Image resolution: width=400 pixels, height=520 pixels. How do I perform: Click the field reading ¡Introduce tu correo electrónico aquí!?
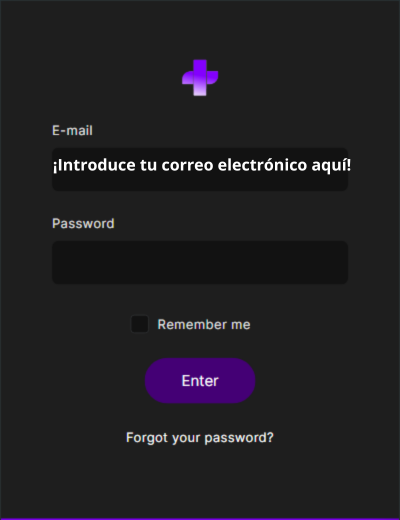pyautogui.click(x=200, y=169)
